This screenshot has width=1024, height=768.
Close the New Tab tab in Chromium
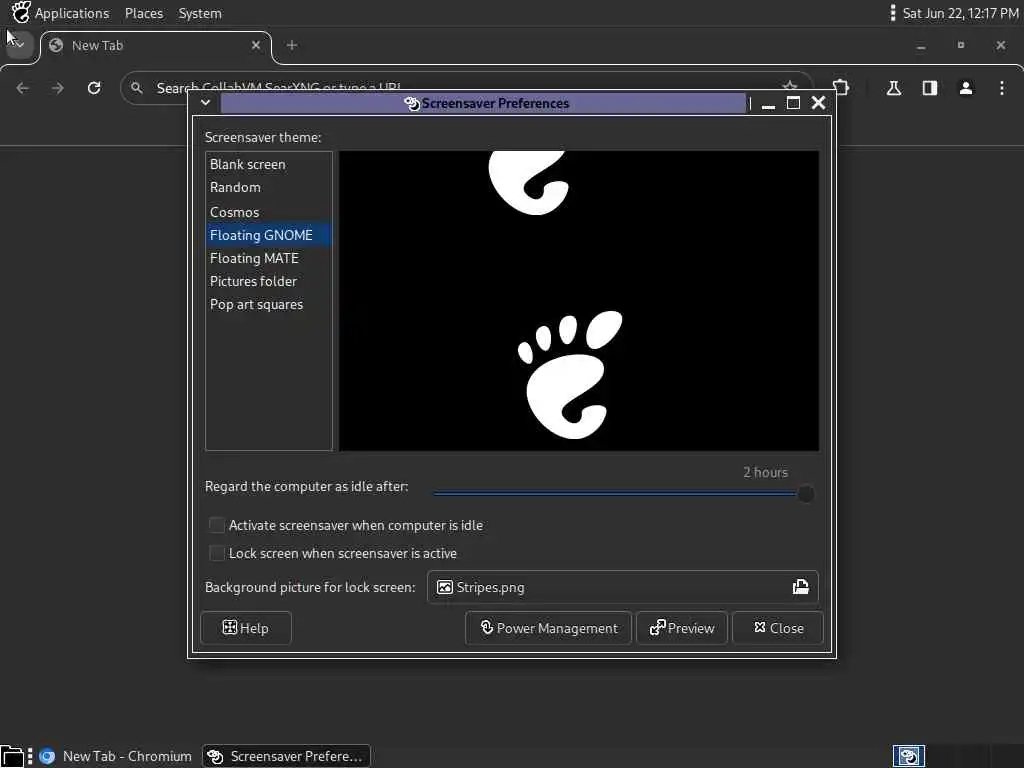coord(256,45)
